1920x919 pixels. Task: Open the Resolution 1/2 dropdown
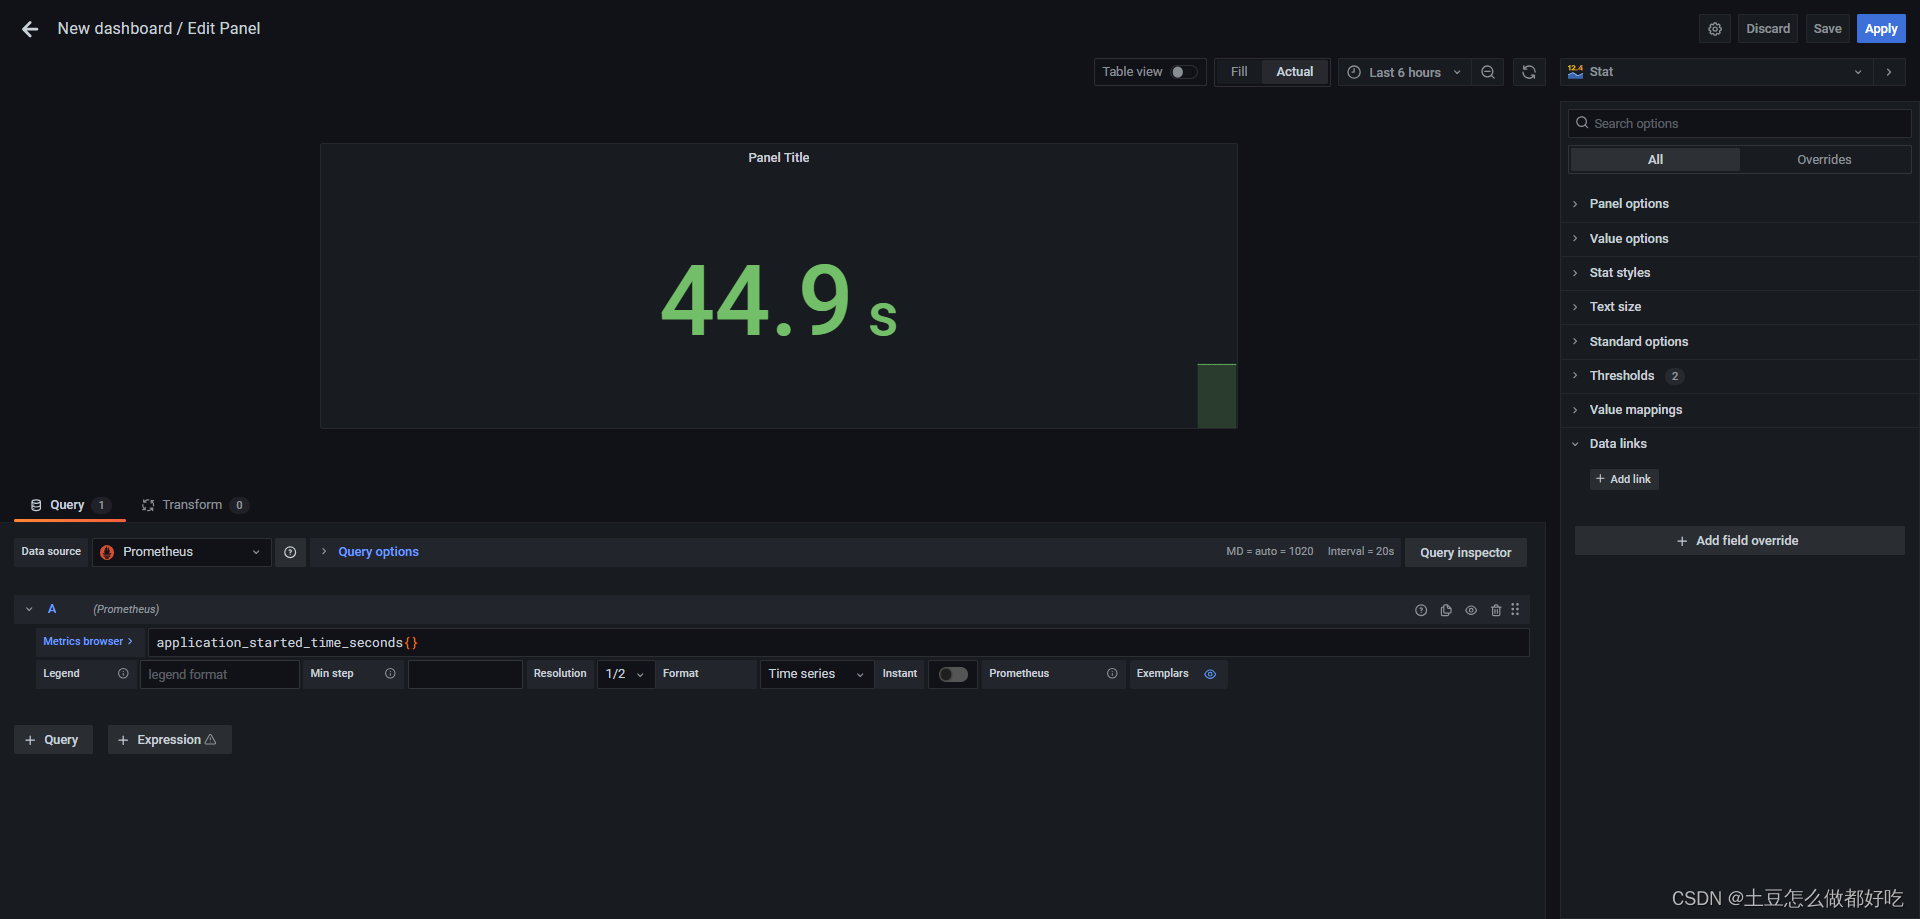tap(626, 674)
